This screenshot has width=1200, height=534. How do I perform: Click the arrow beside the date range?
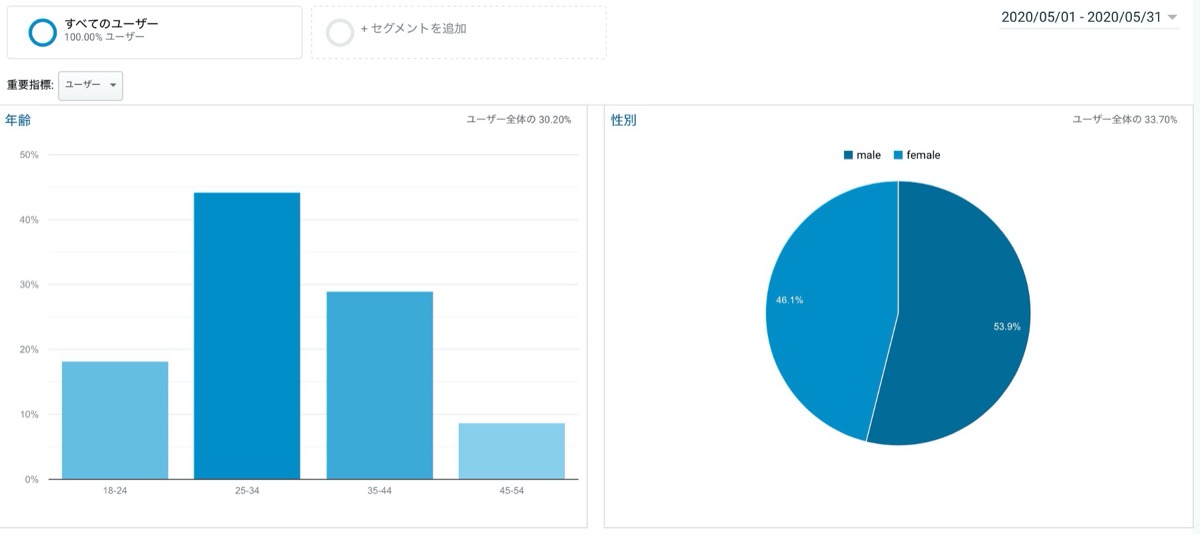[1172, 17]
